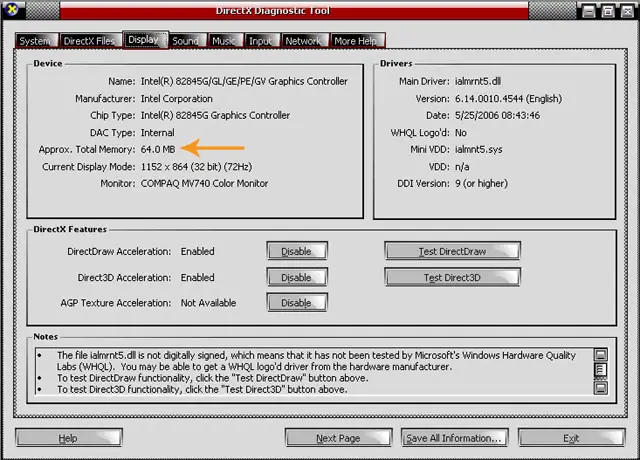Click the DirectX icon in the title bar
This screenshot has height=460, width=640.
coord(12,9)
